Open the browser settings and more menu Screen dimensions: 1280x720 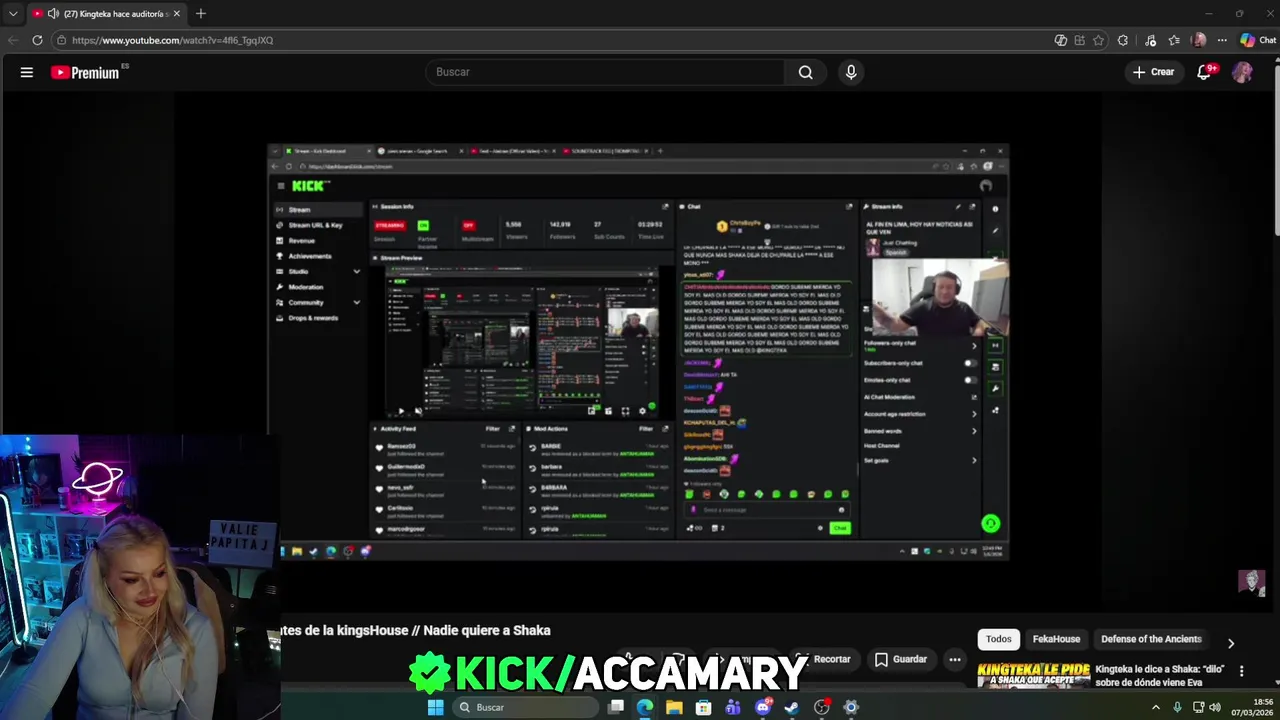pyautogui.click(x=1222, y=40)
